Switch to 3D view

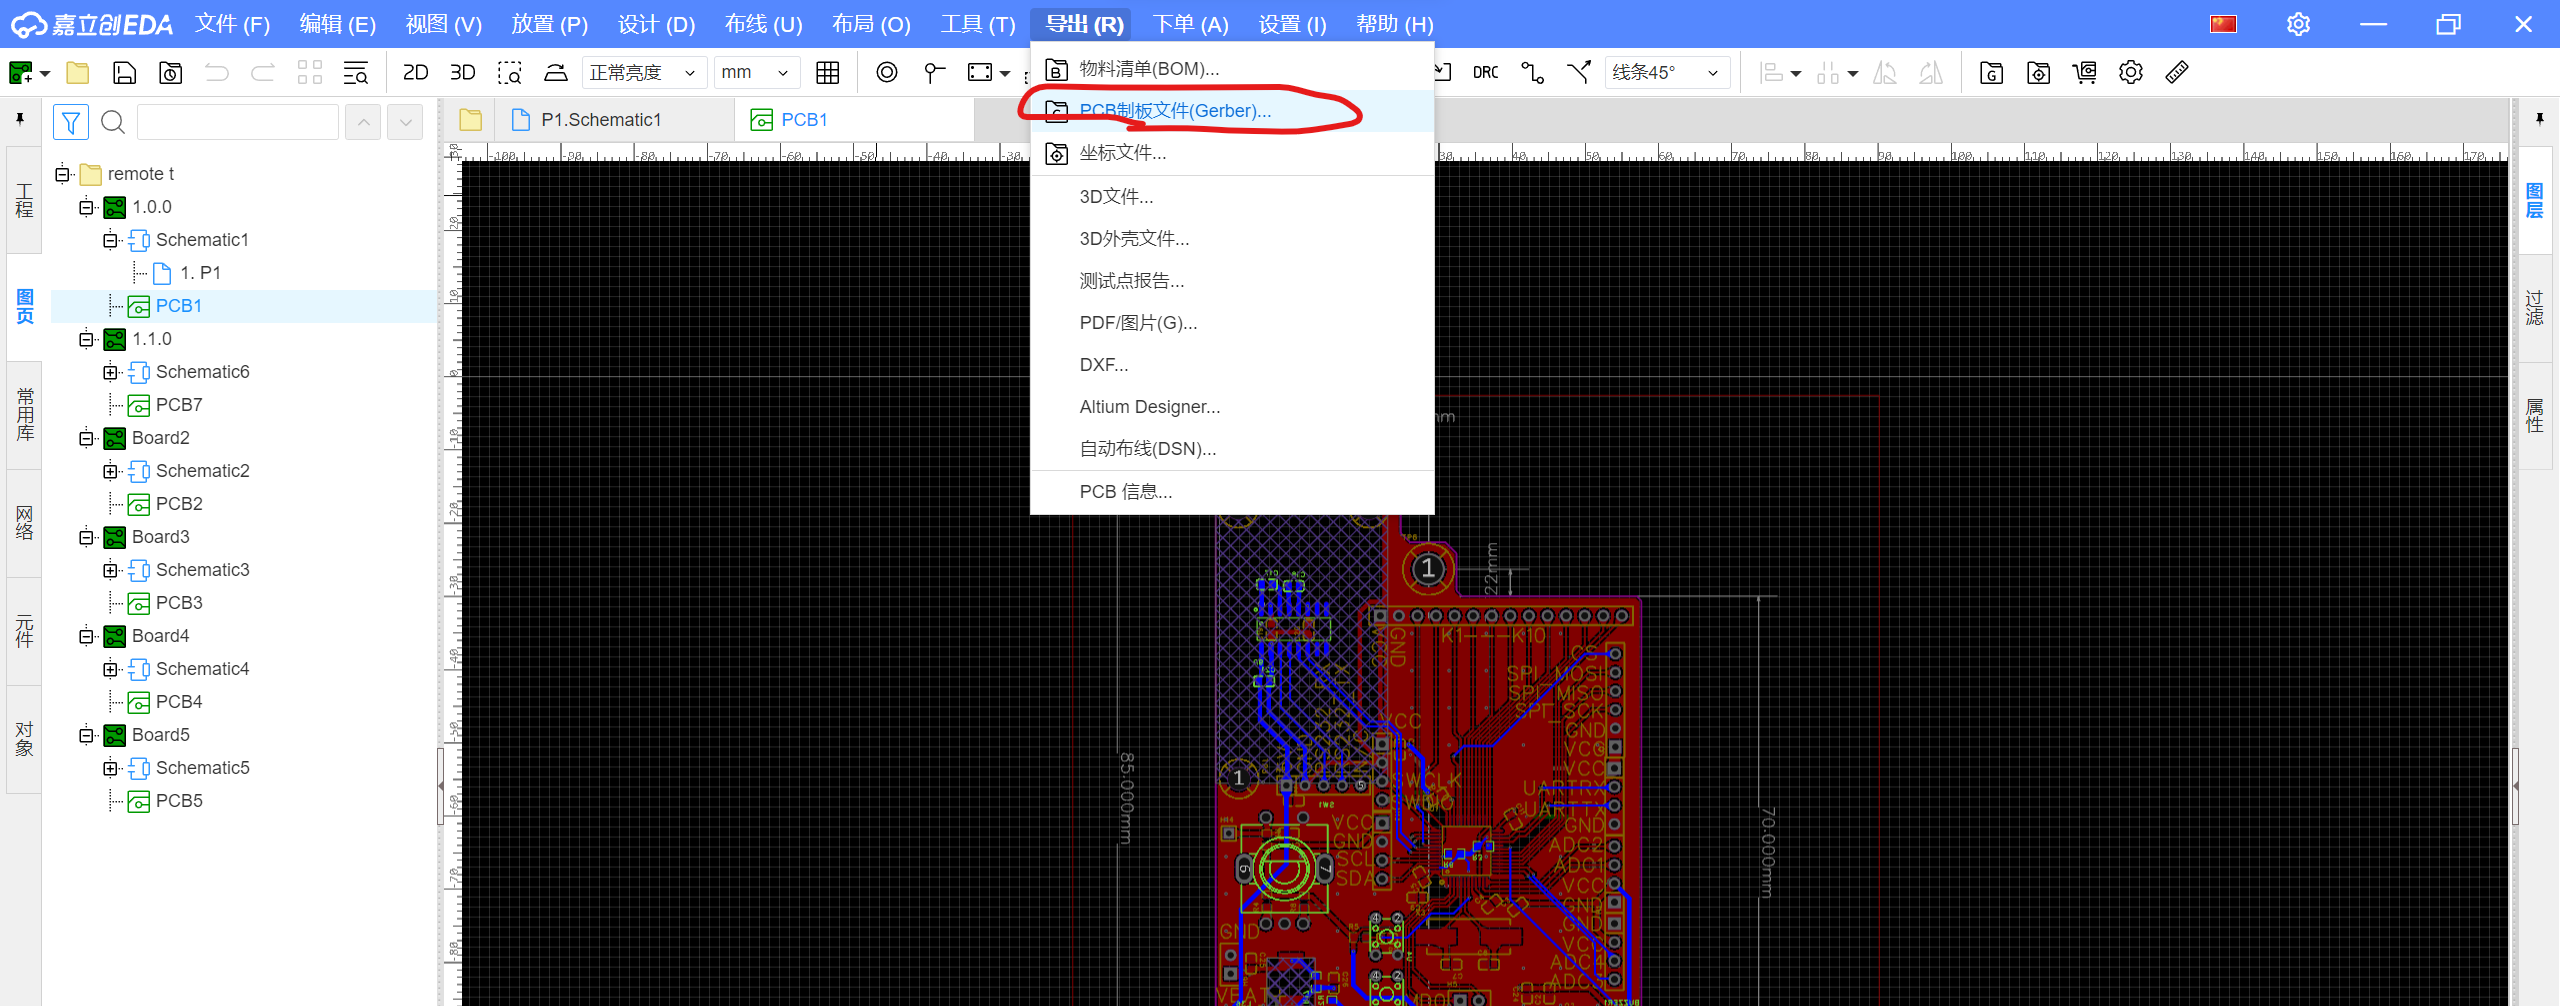[462, 73]
